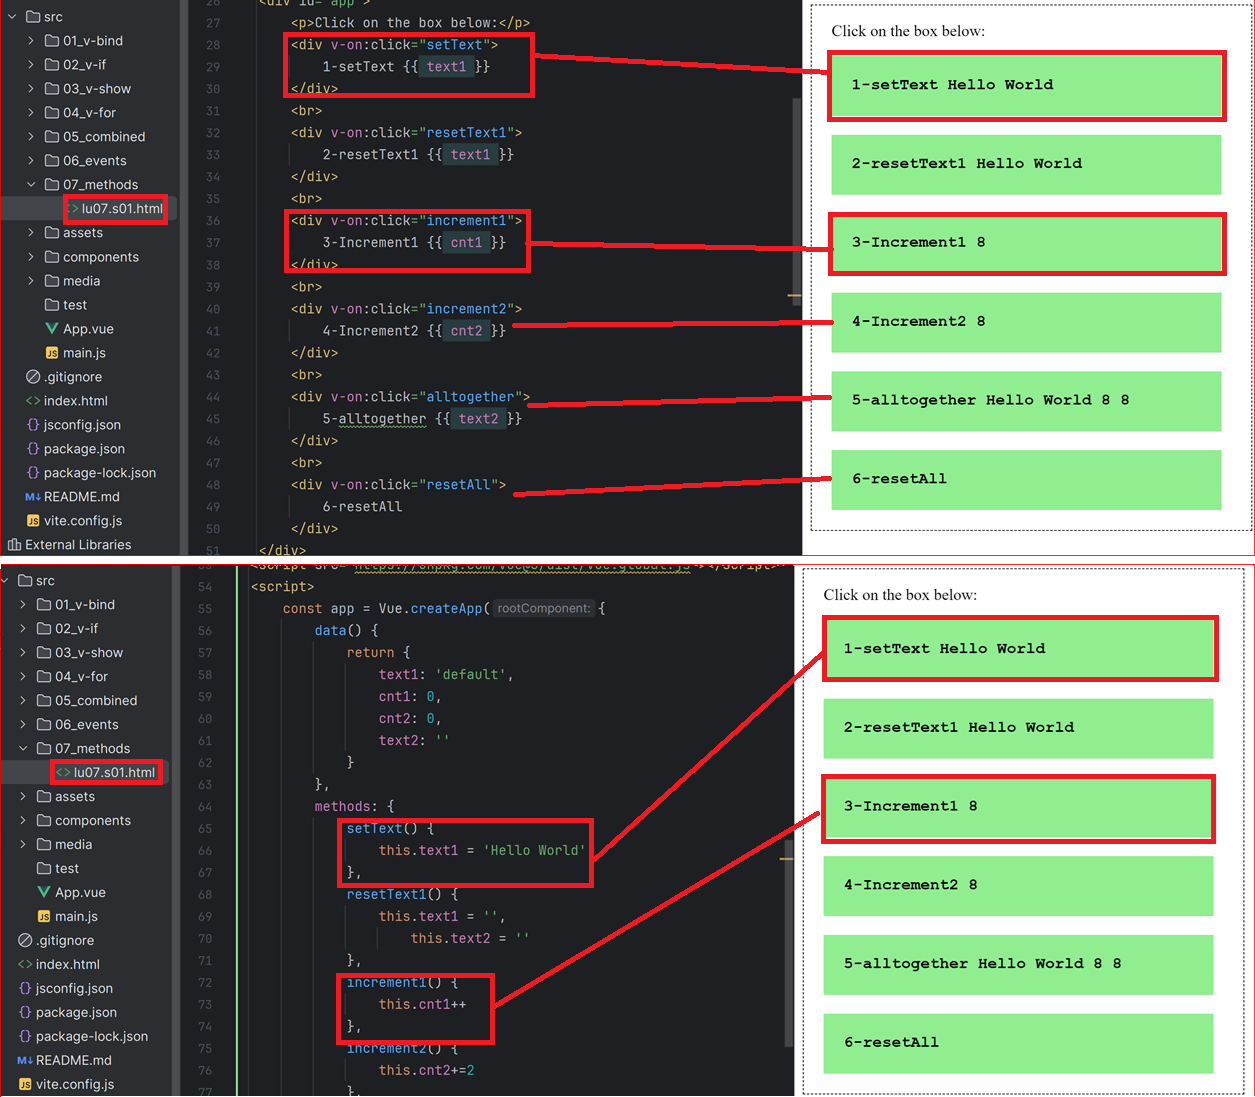Click the '5-alltogether' box in the upper preview
Image resolution: width=1255 pixels, height=1097 pixels.
click(1026, 401)
